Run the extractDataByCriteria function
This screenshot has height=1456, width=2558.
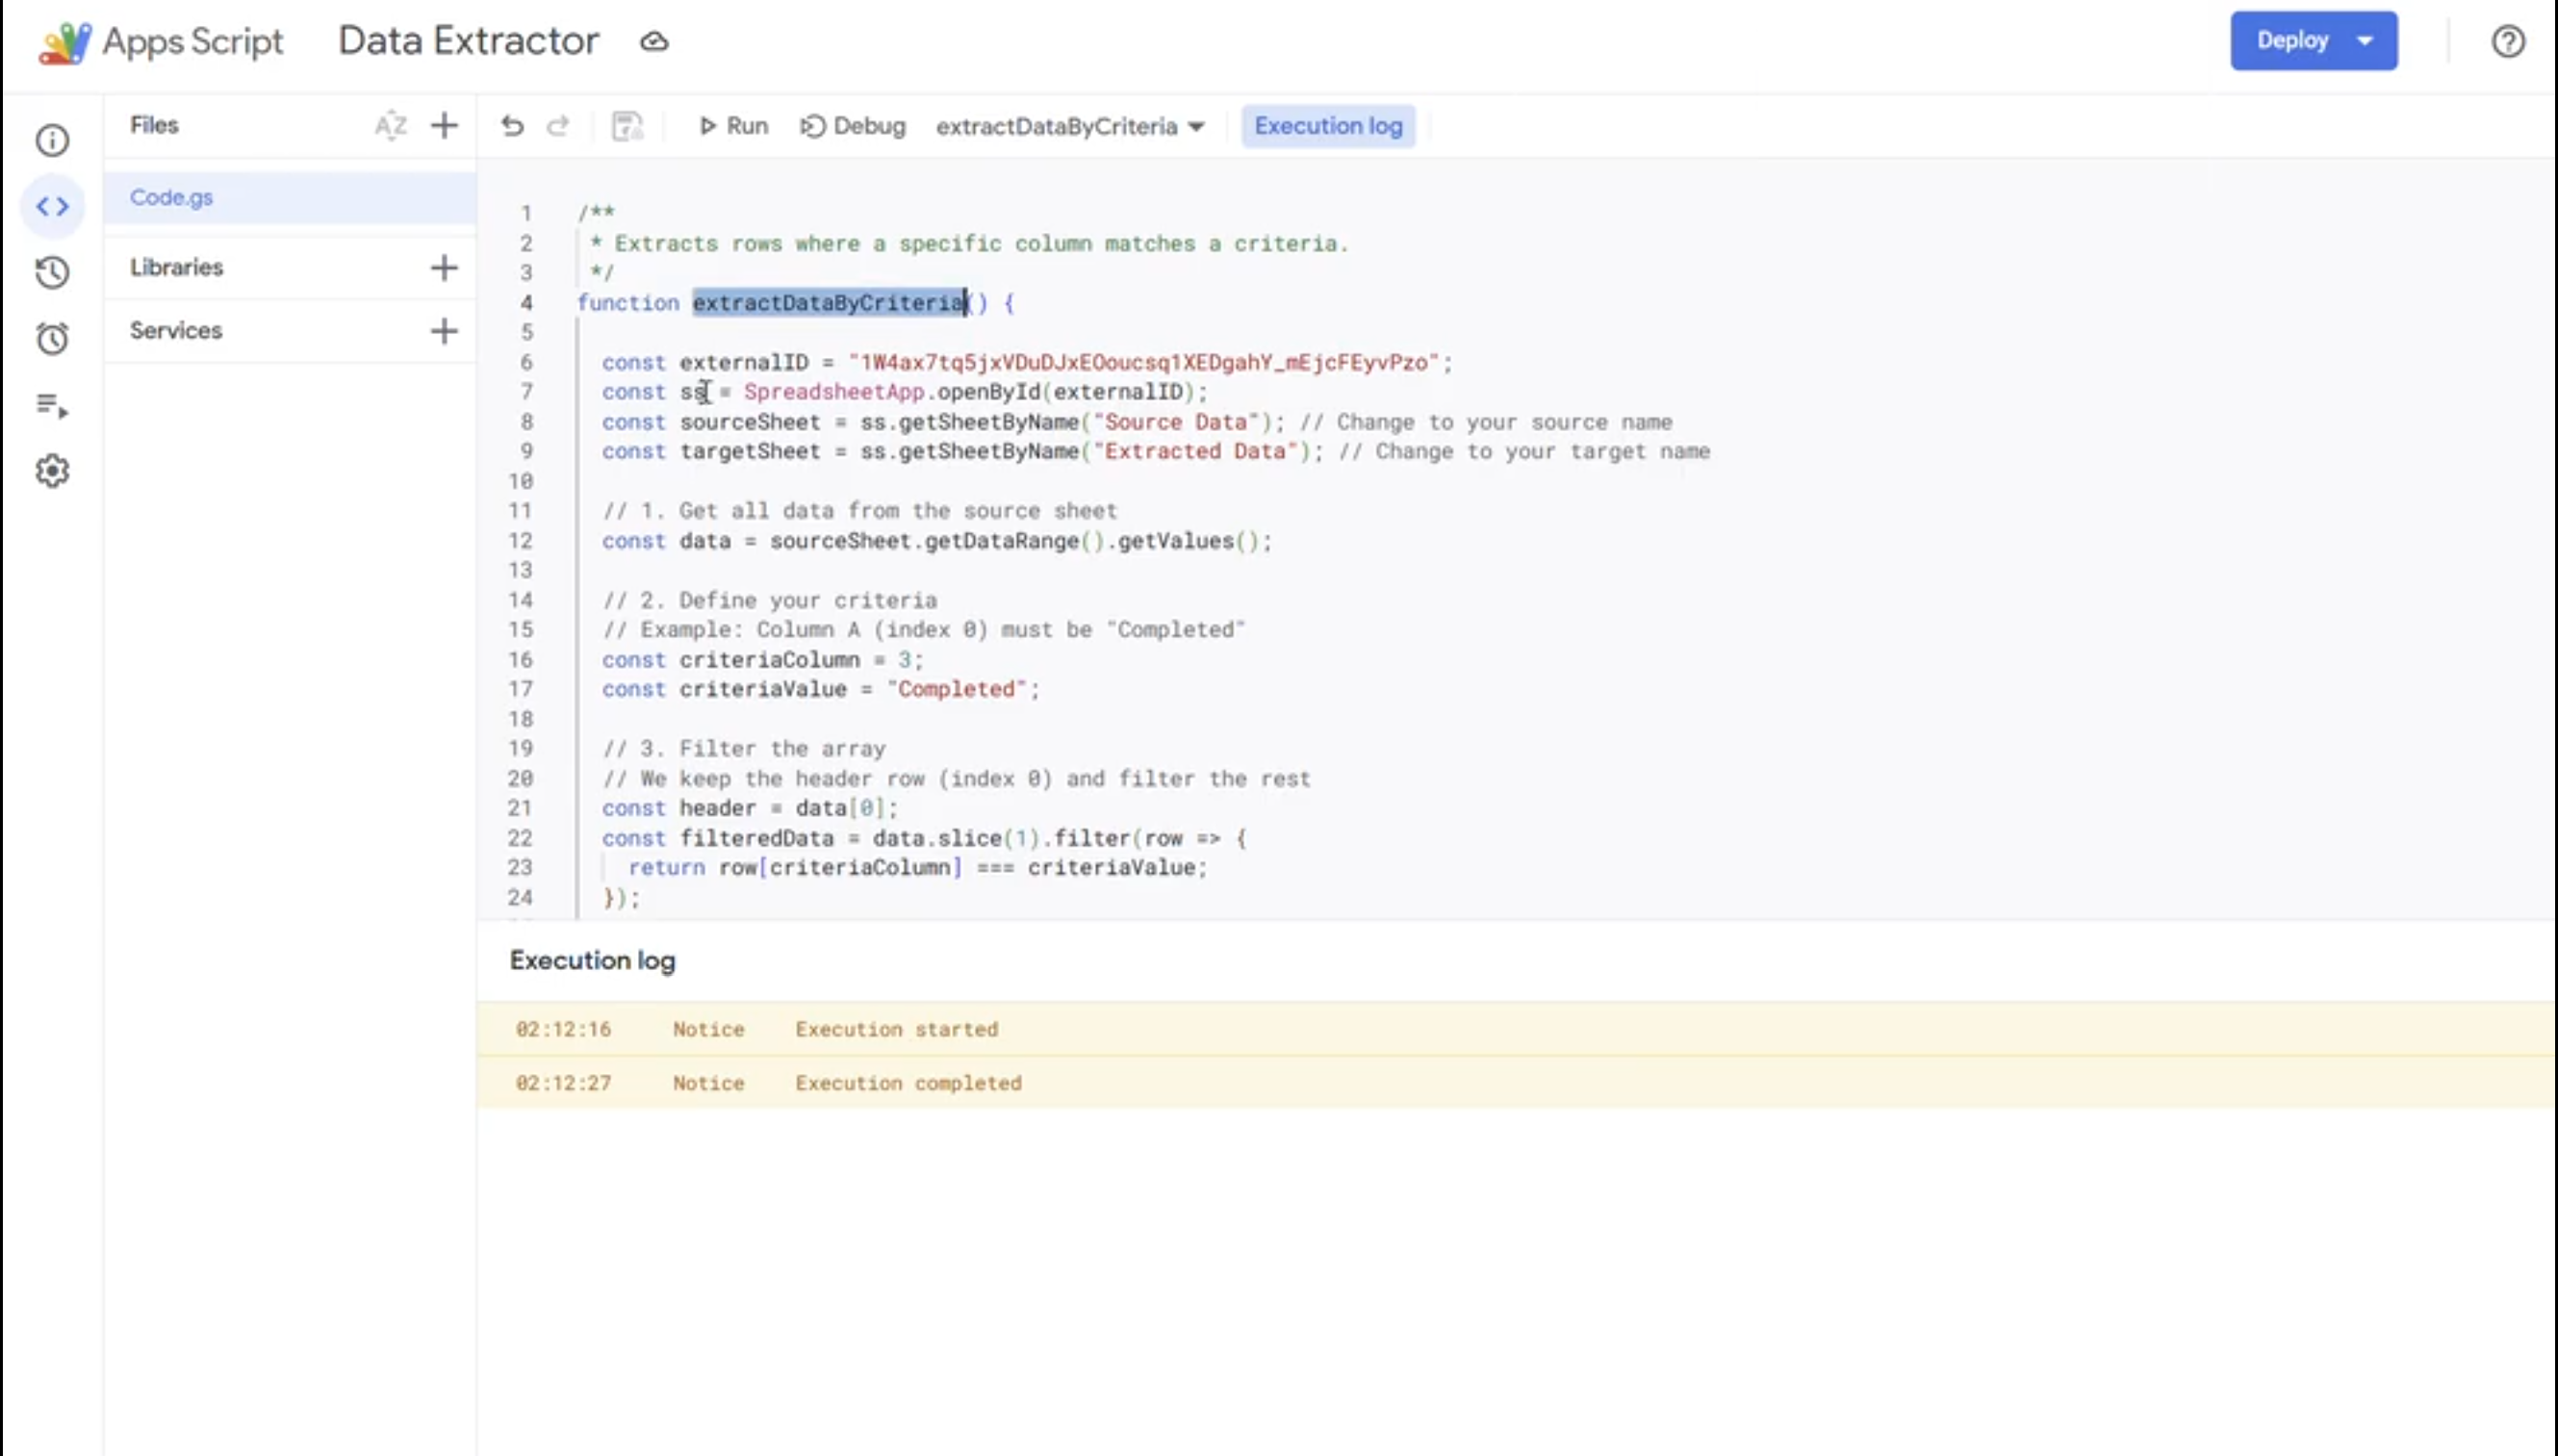tap(731, 126)
